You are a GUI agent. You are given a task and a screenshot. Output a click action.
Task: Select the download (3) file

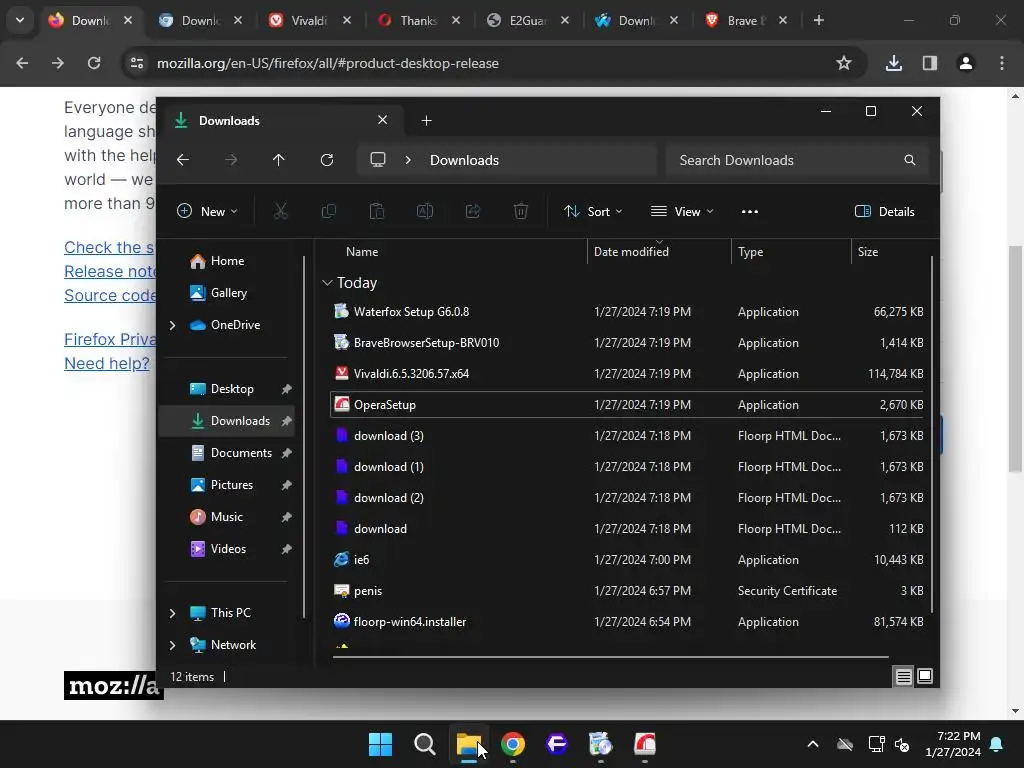coord(628,436)
